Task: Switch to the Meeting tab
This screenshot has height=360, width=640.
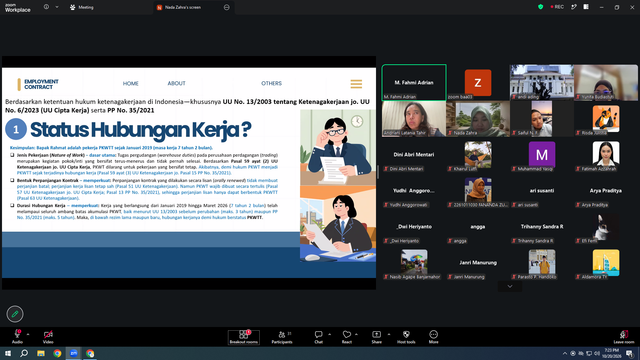Action: 82,7
